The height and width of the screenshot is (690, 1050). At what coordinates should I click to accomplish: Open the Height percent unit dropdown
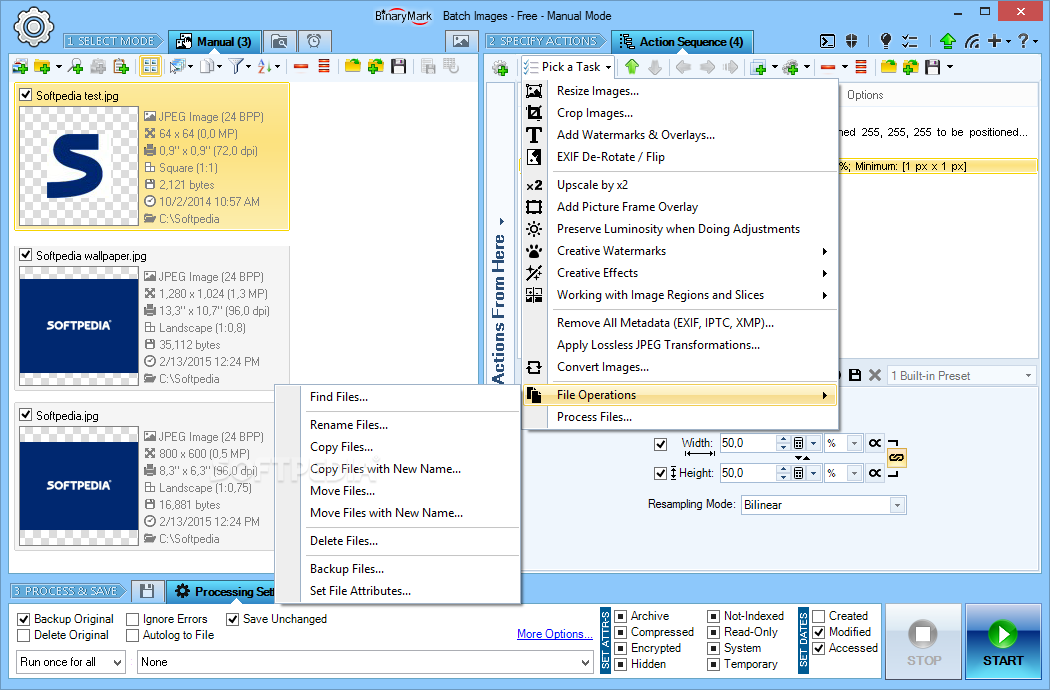854,473
